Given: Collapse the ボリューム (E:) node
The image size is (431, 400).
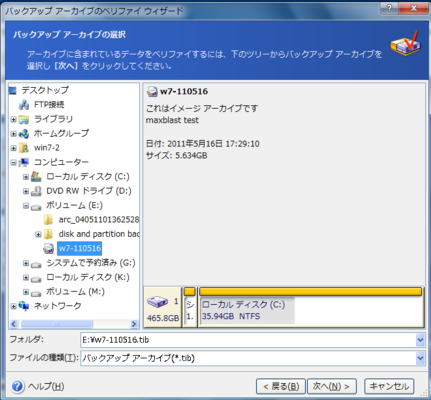Looking at the screenshot, I should pos(26,206).
